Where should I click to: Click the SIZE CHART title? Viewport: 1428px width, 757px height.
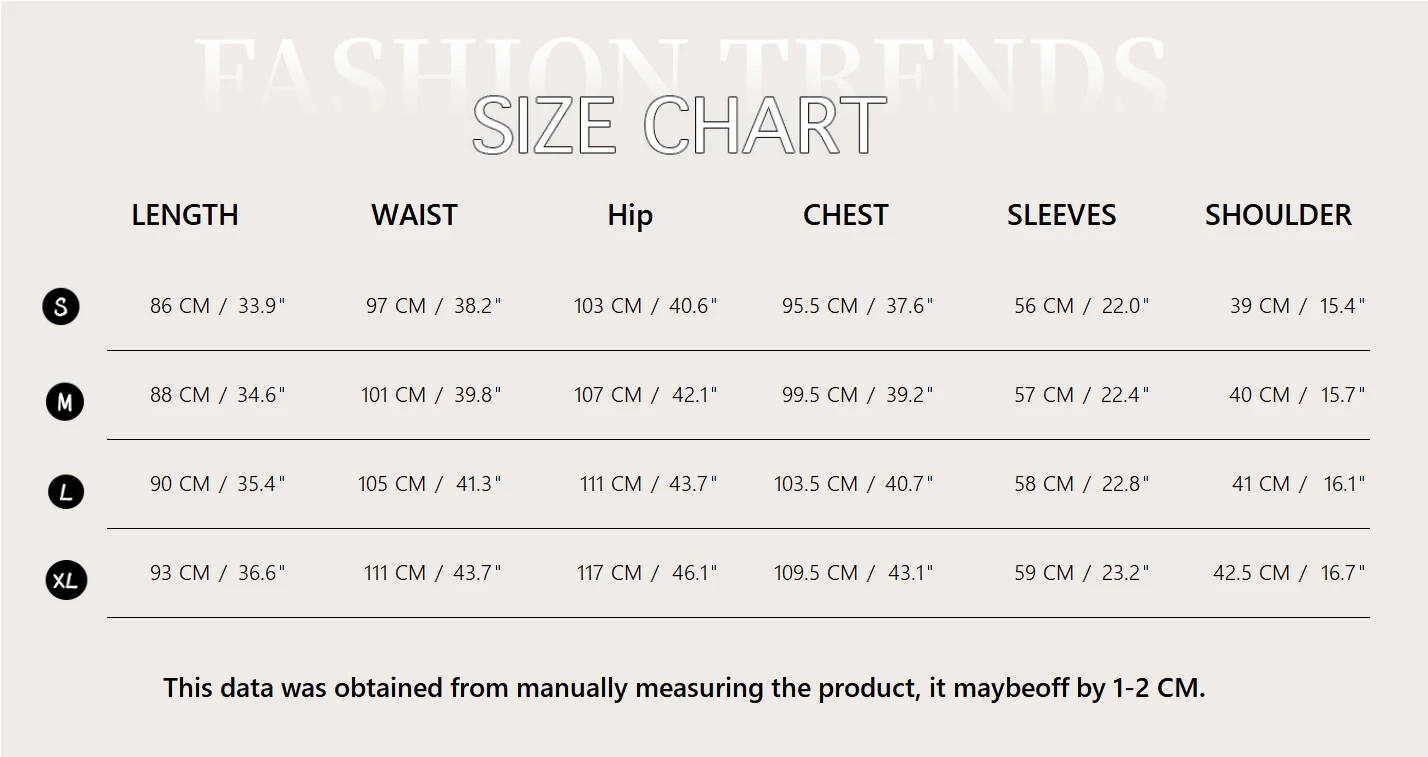point(679,125)
